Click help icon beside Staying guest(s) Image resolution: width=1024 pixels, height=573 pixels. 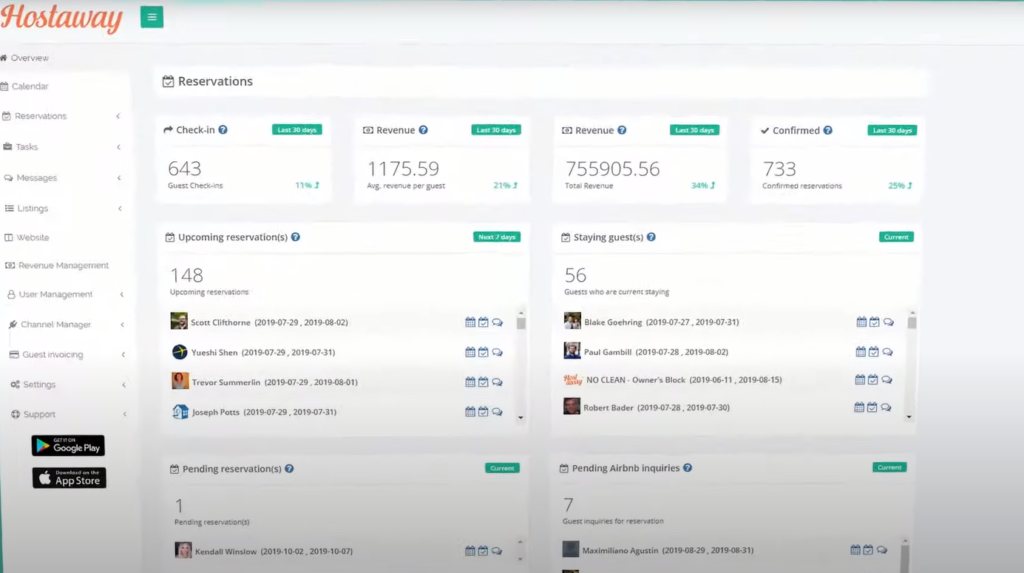click(x=651, y=237)
